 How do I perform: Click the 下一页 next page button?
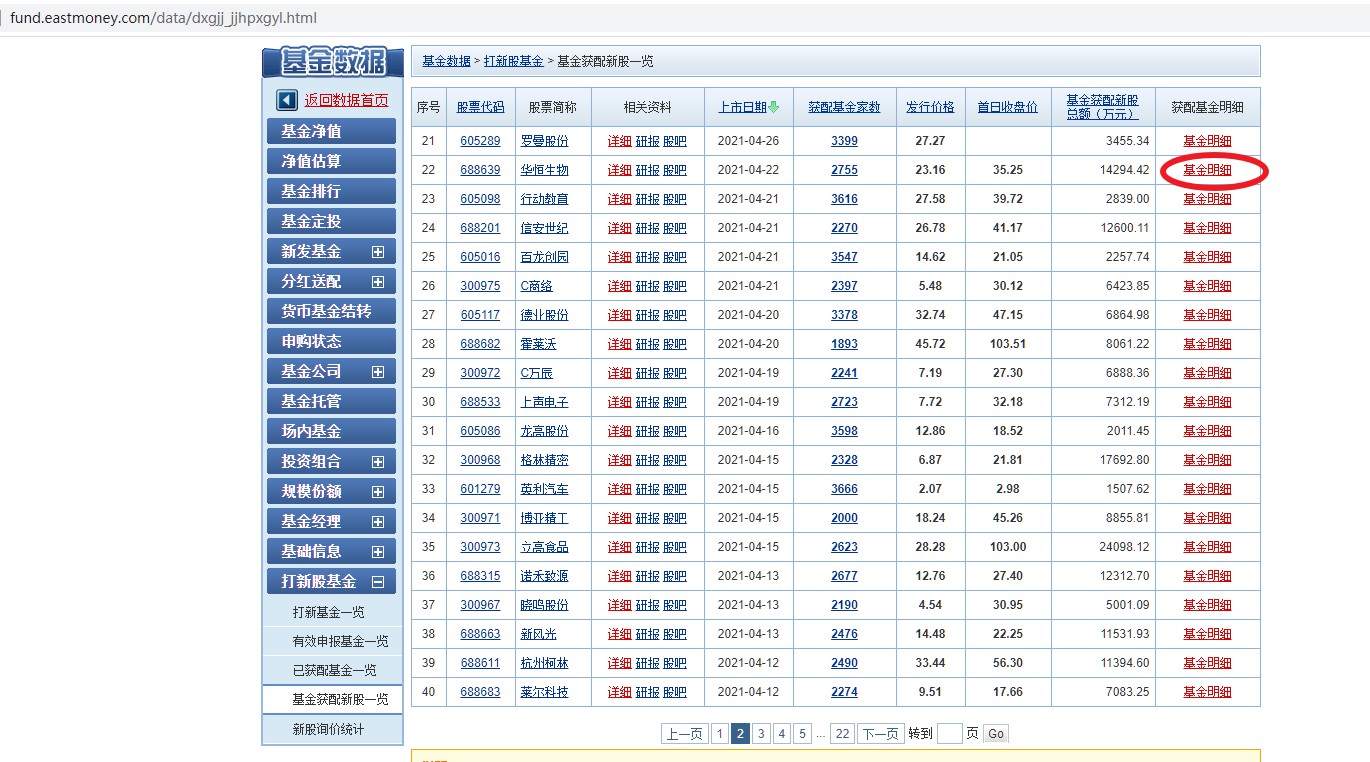click(880, 734)
